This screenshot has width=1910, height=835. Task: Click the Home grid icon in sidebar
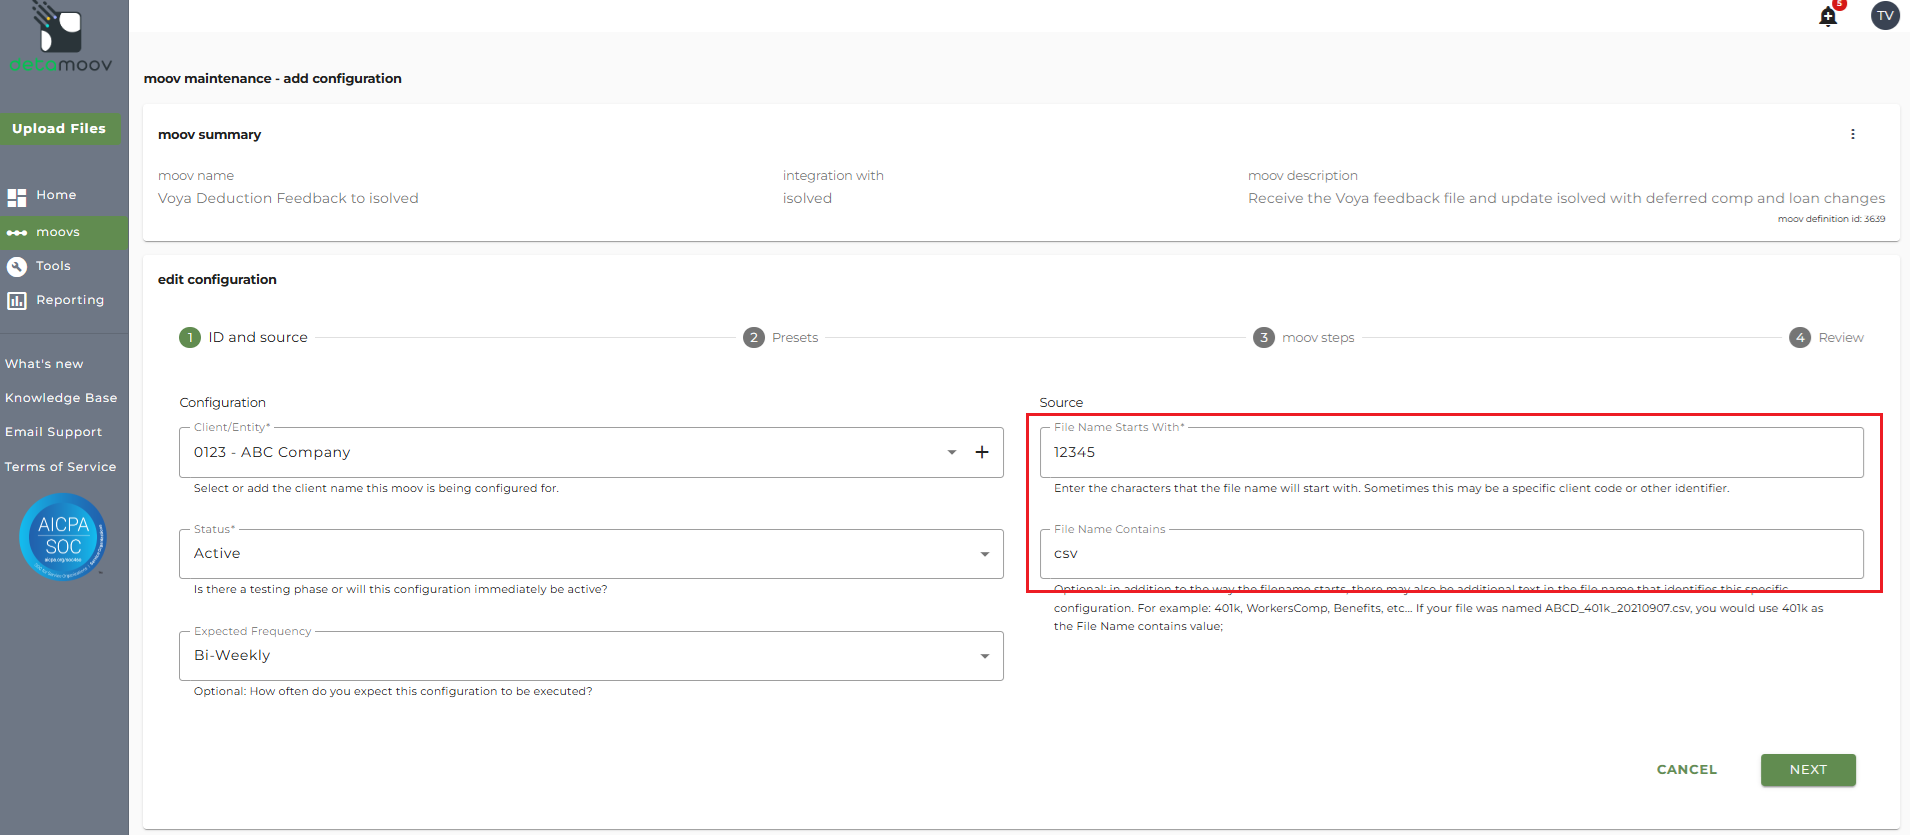(17, 196)
